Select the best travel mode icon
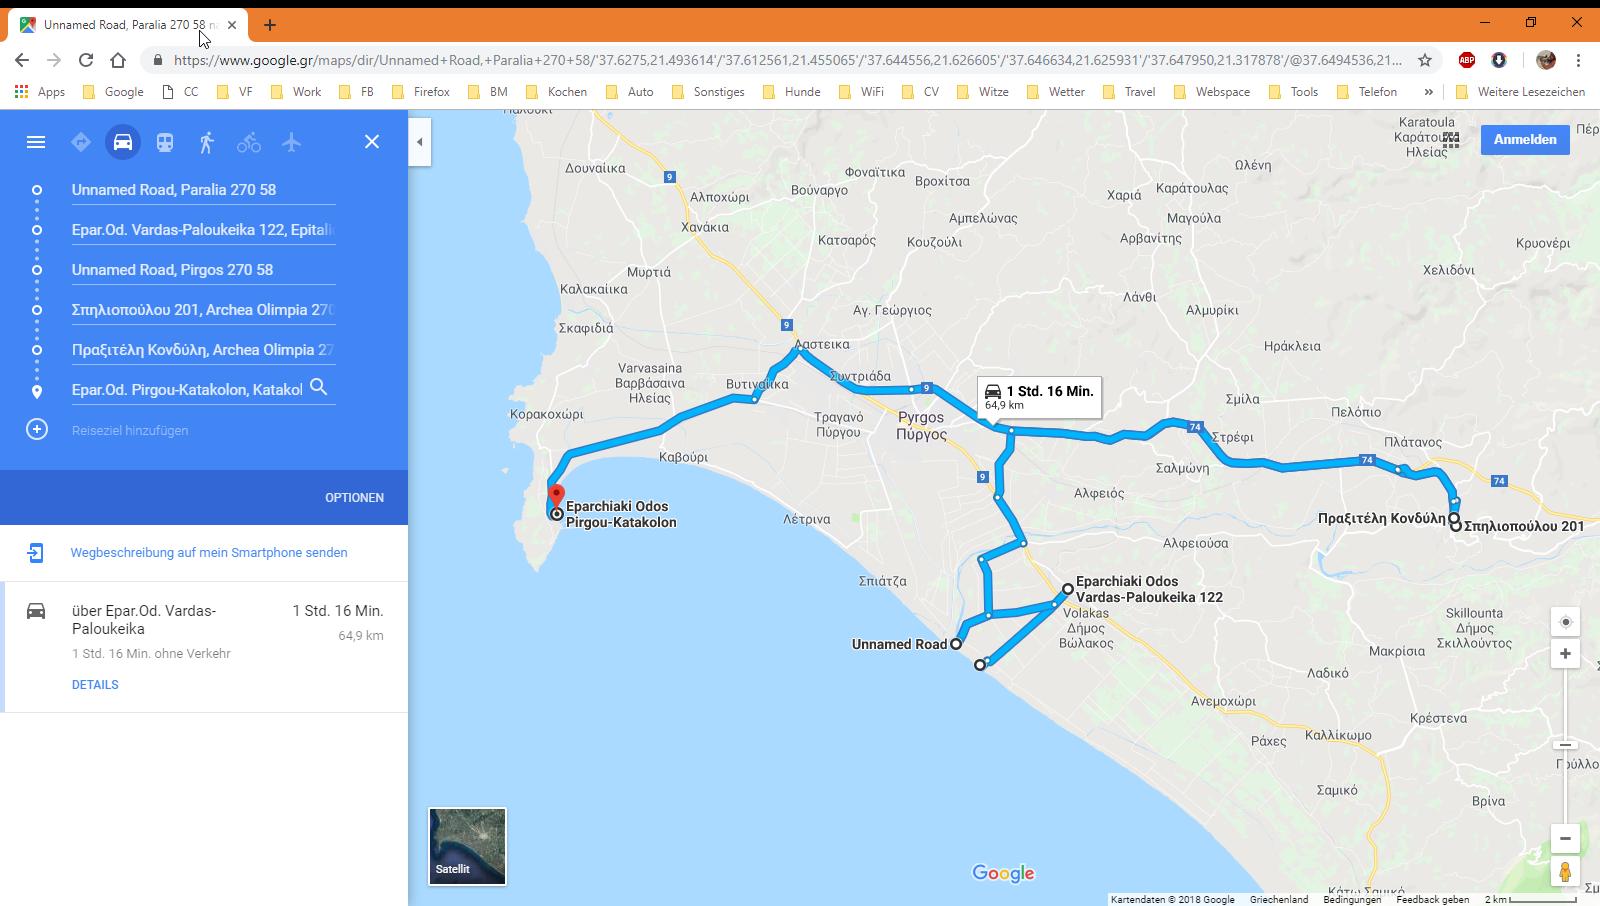This screenshot has width=1600, height=906. [81, 142]
